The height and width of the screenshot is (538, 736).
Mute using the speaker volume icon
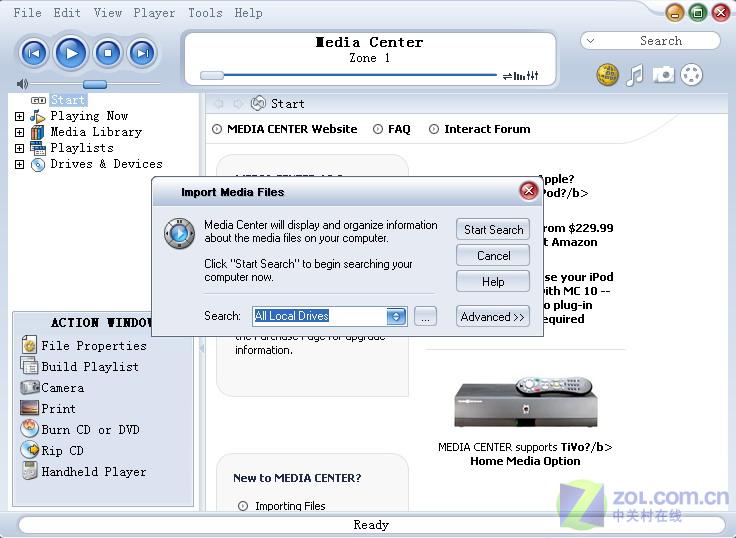point(22,84)
